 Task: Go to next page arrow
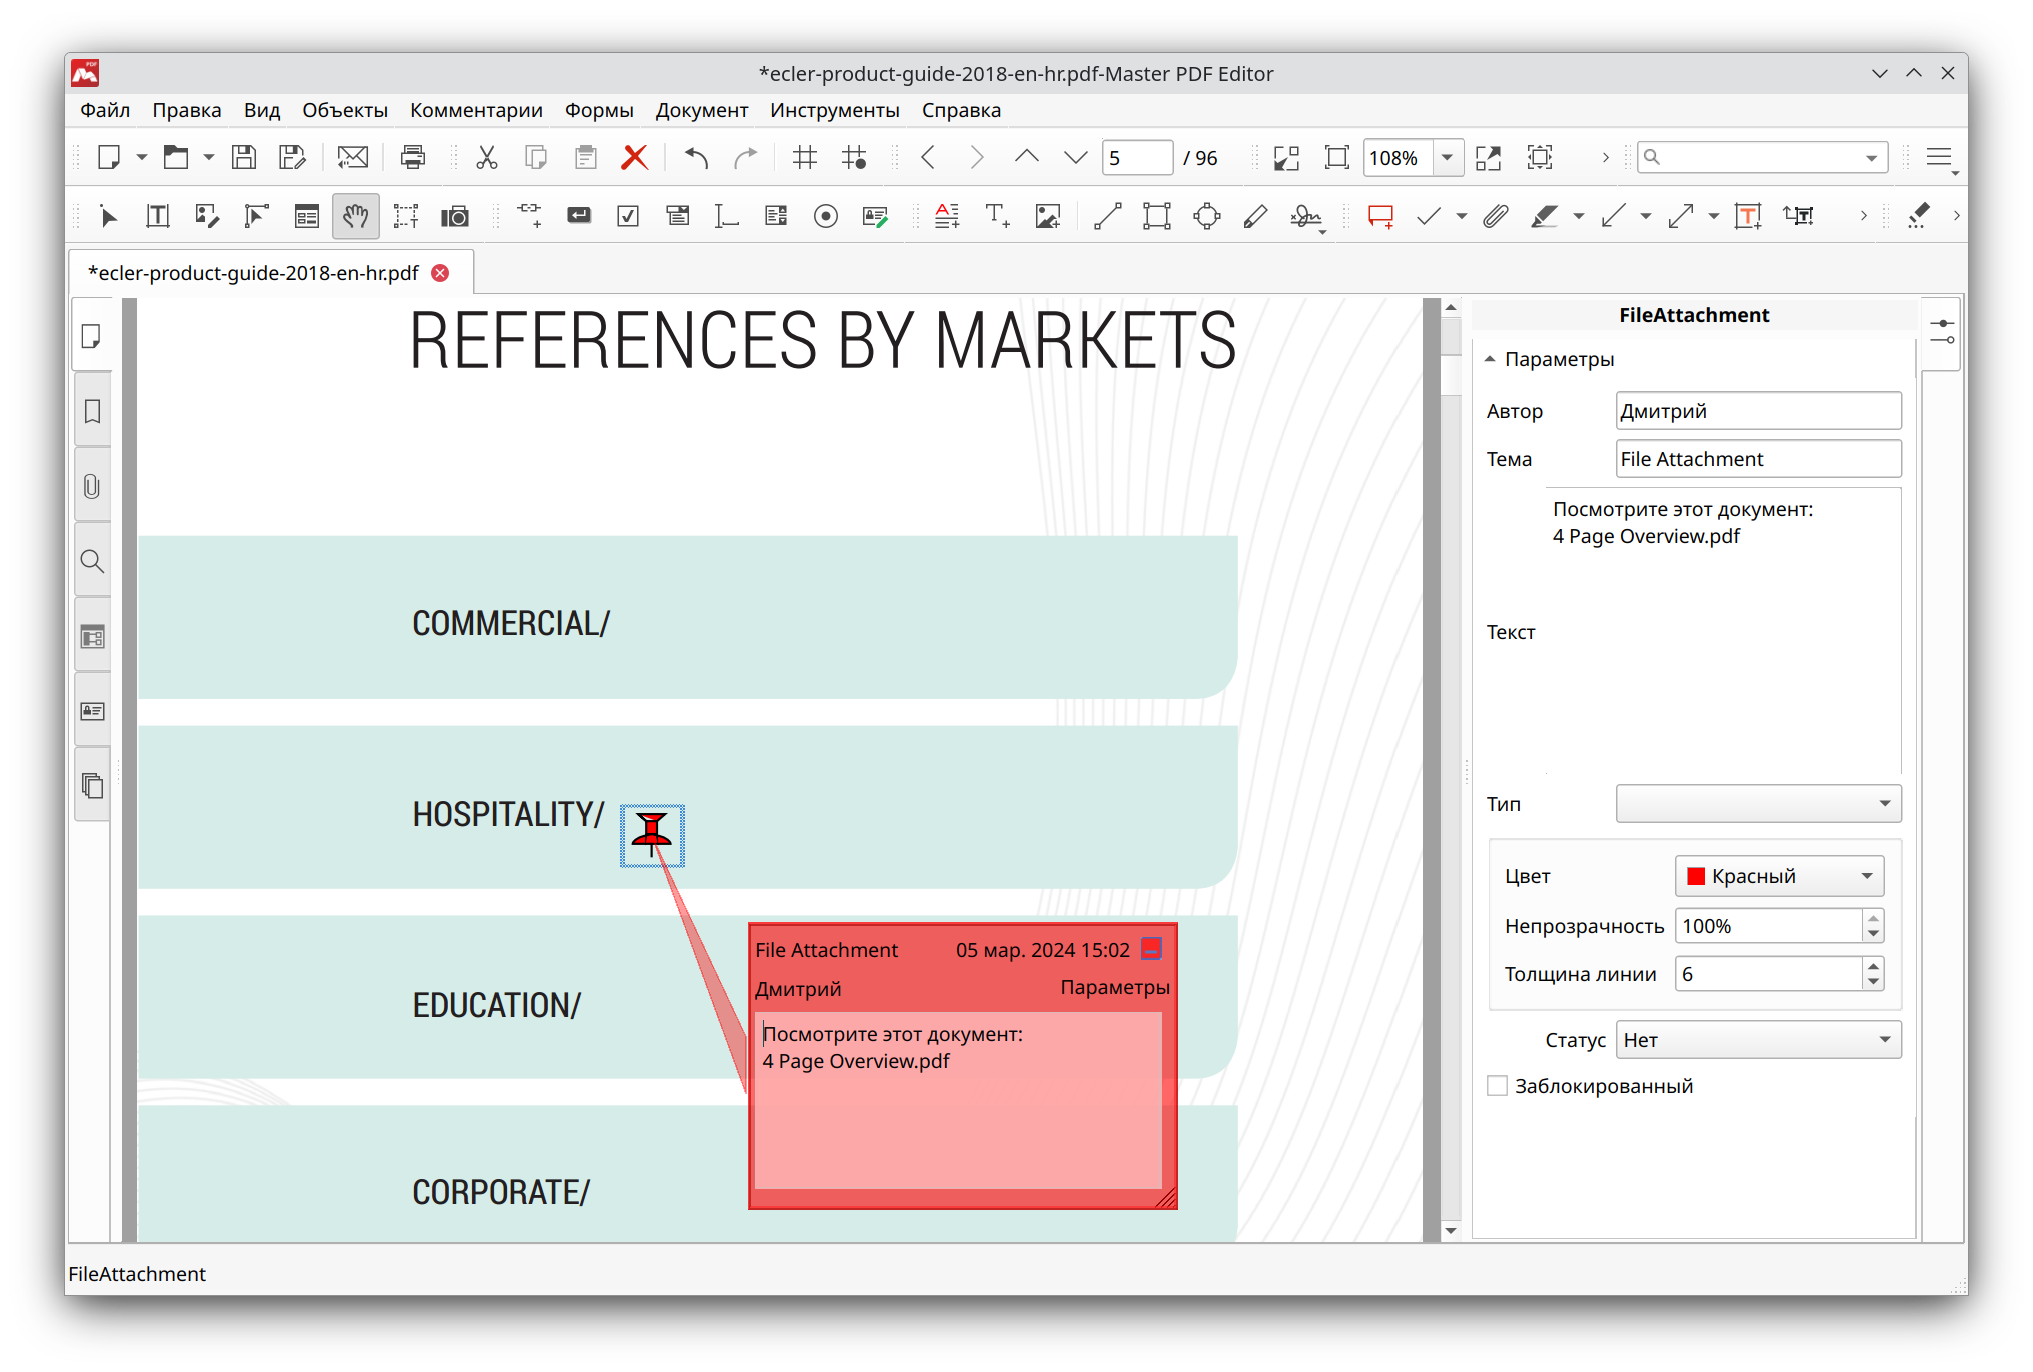coord(977,157)
